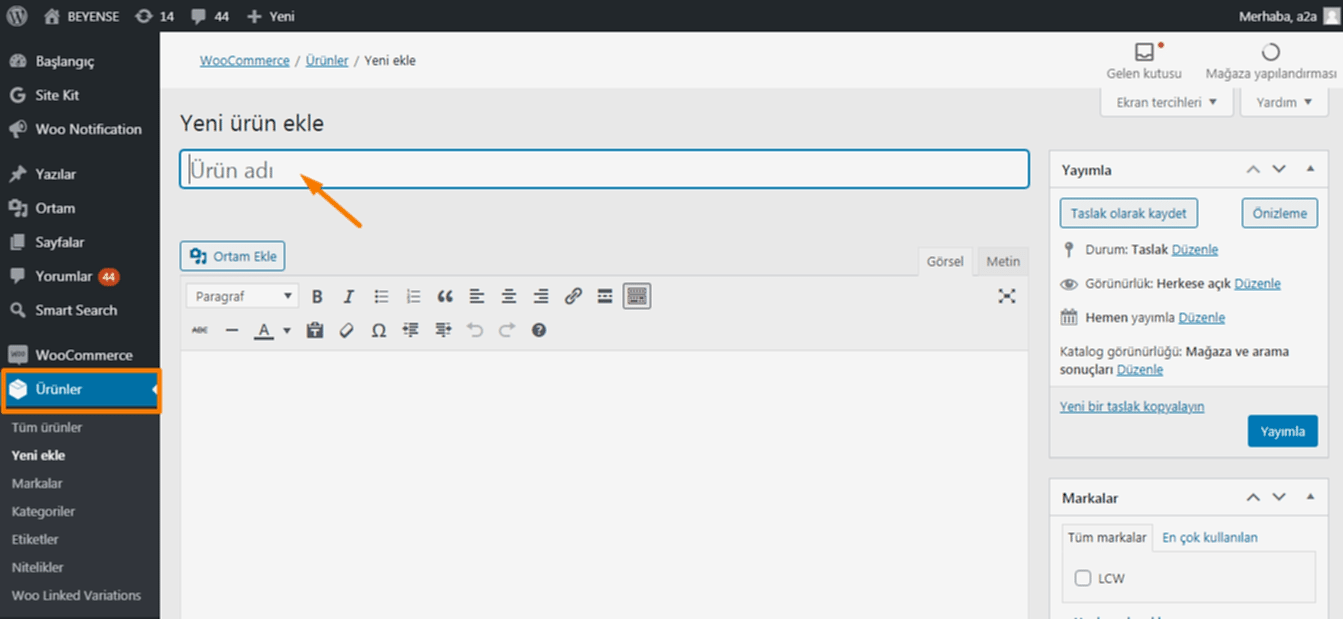Open the Gelen kutusu inbox icon
This screenshot has width=1343, height=619.
[x=1144, y=61]
